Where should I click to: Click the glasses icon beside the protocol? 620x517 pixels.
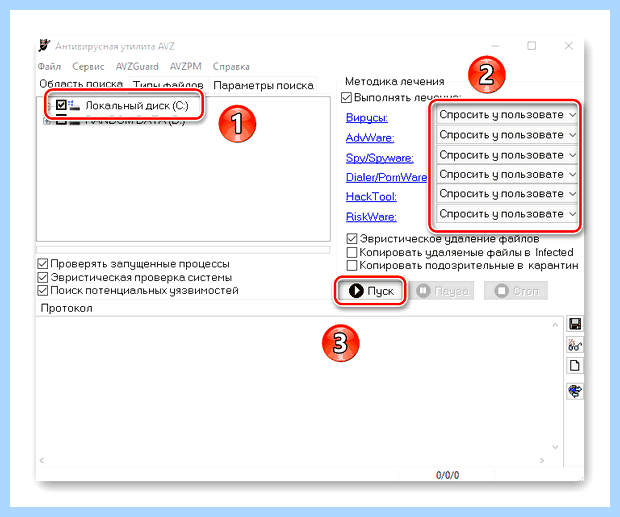(x=575, y=345)
